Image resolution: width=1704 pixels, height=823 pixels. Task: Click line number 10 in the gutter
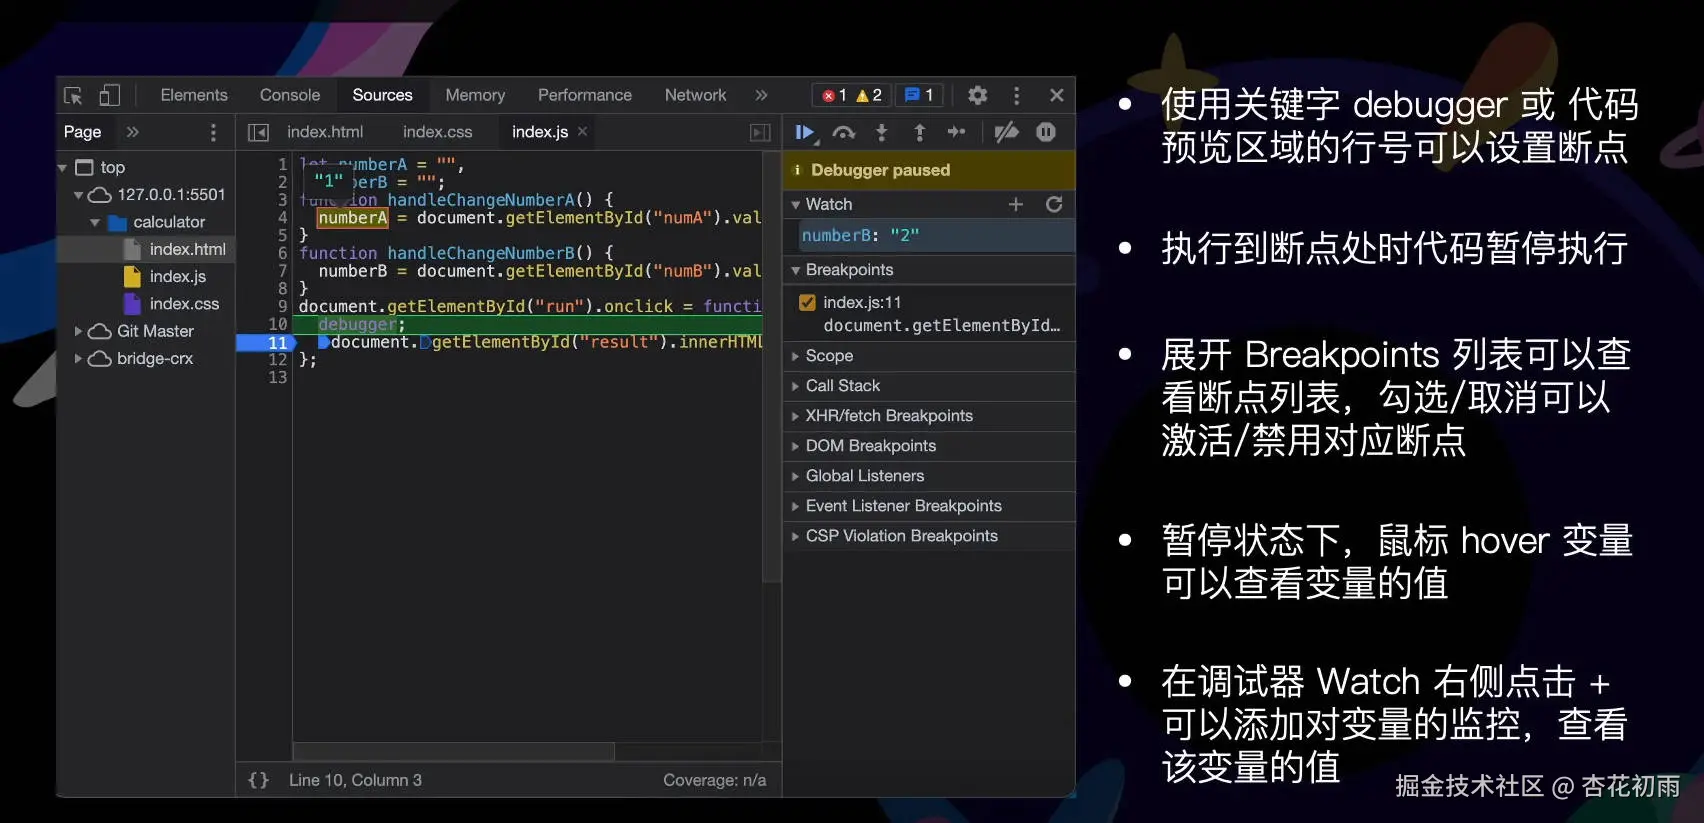point(277,324)
